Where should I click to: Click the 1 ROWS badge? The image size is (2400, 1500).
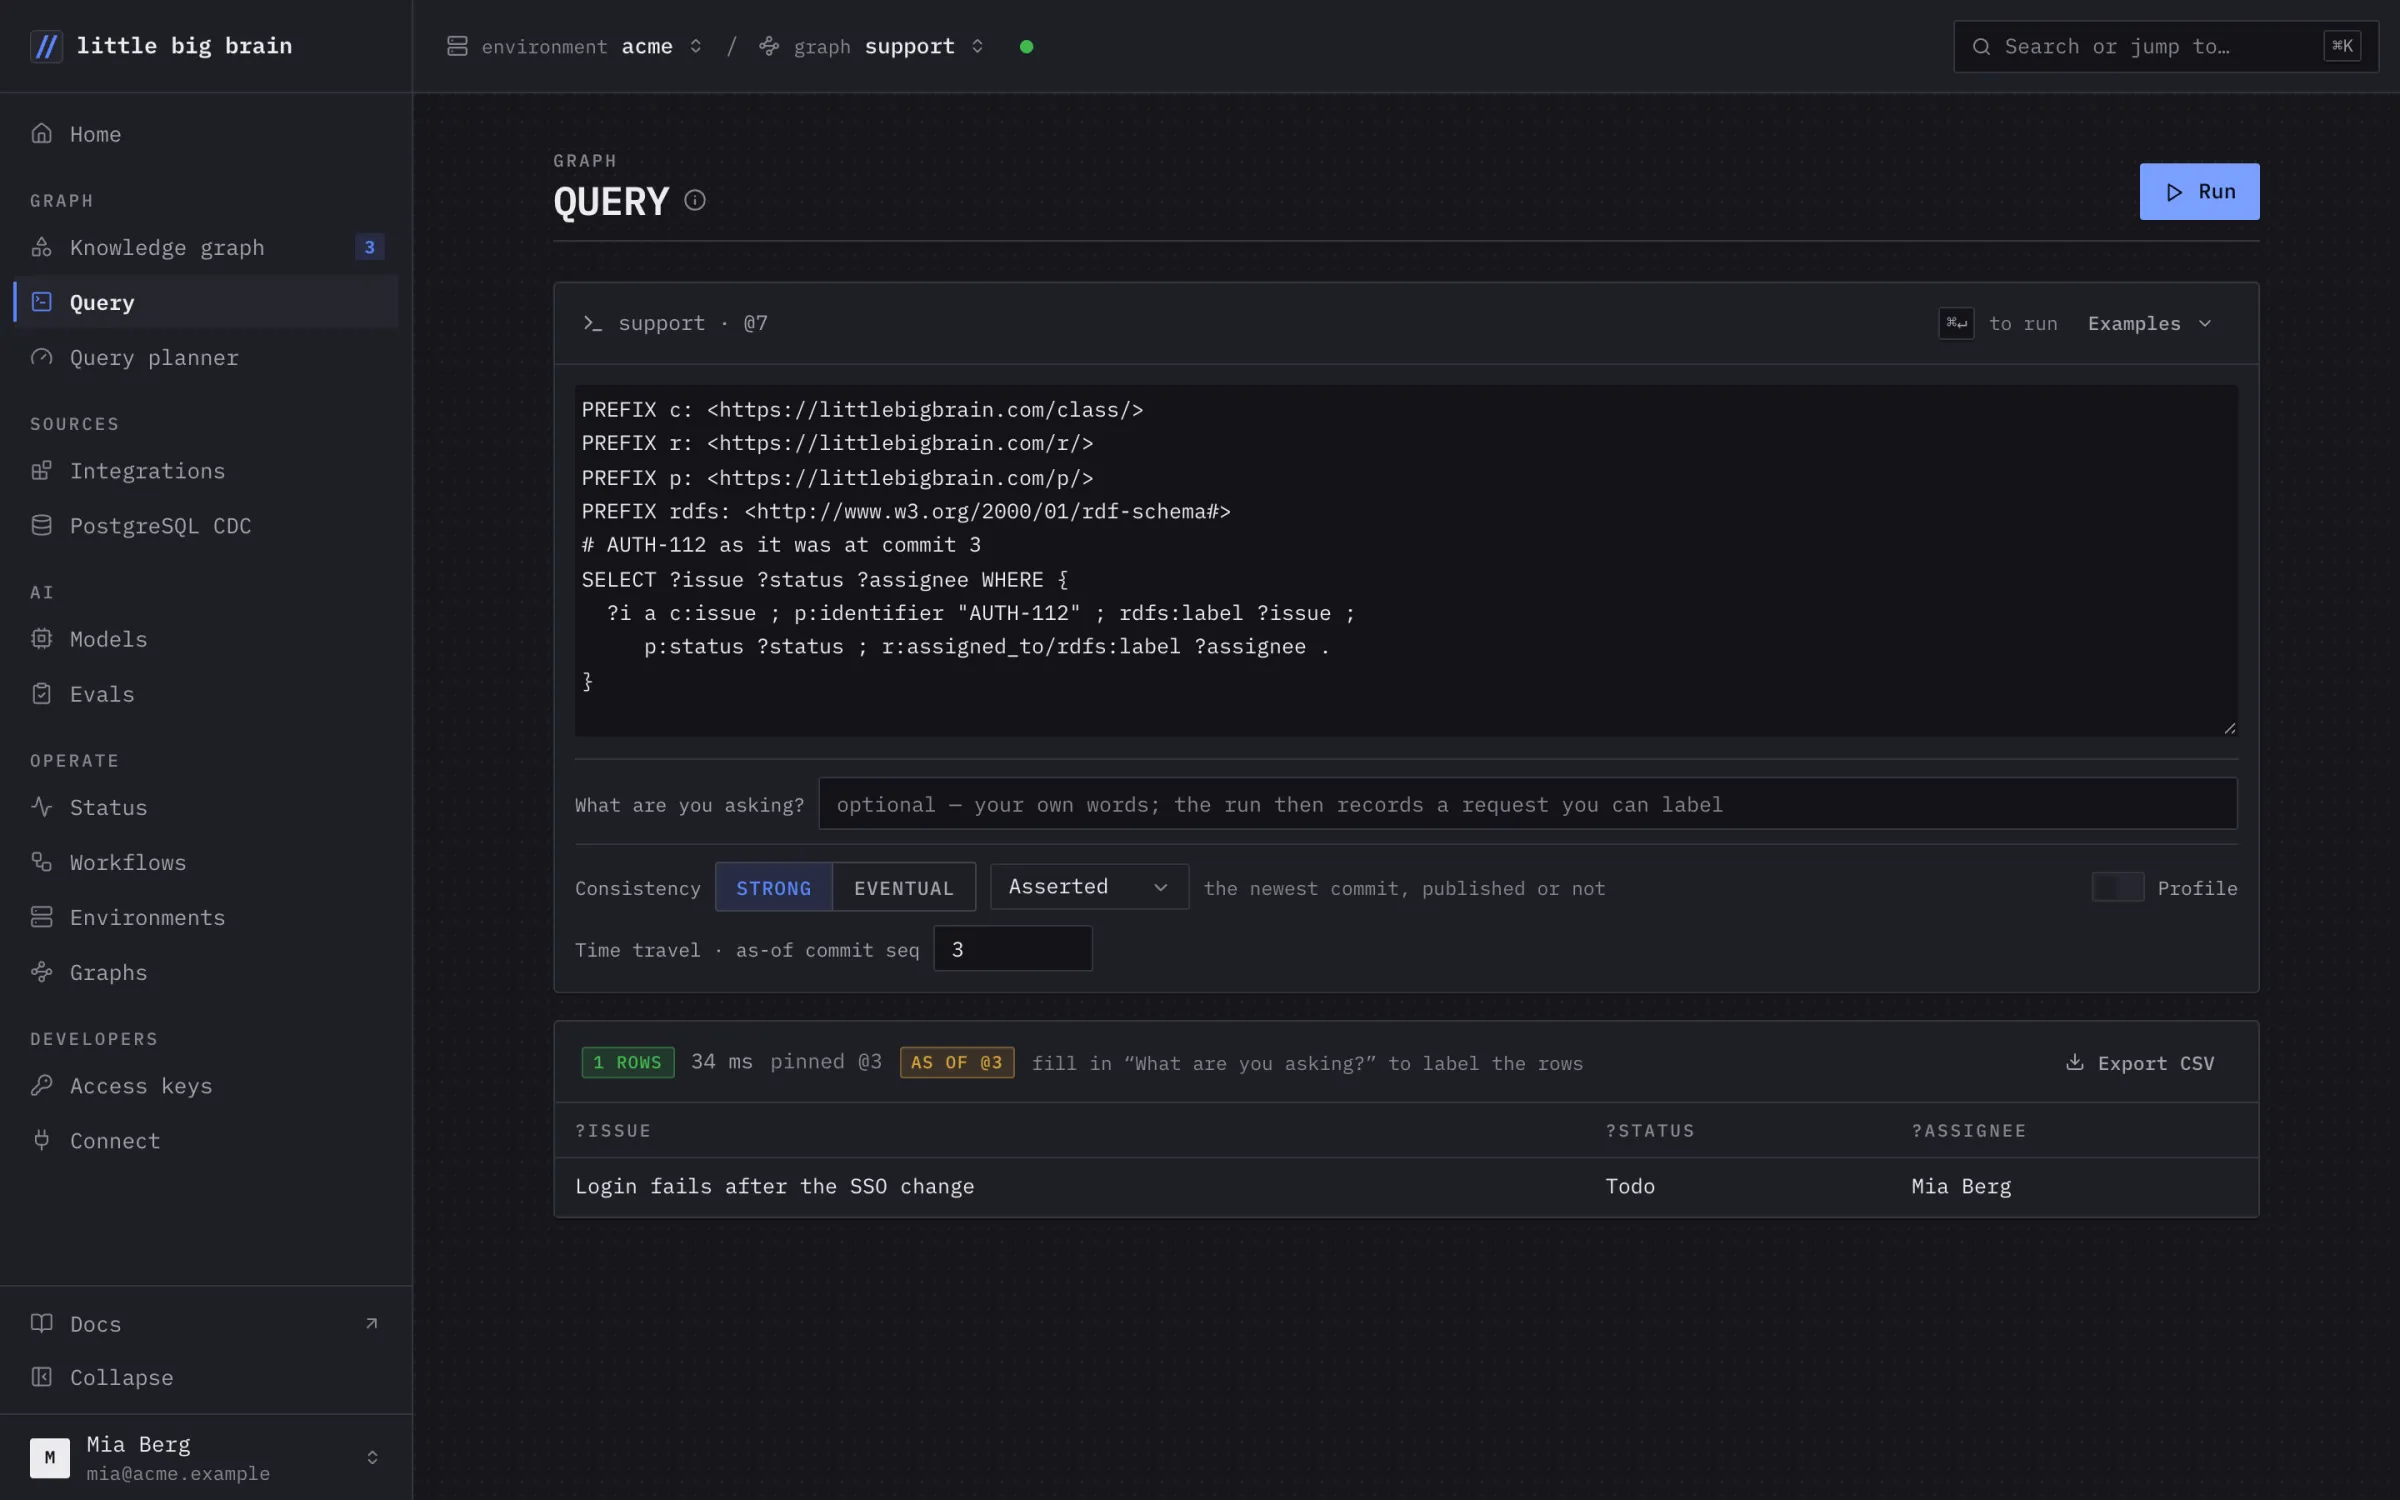tap(628, 1062)
